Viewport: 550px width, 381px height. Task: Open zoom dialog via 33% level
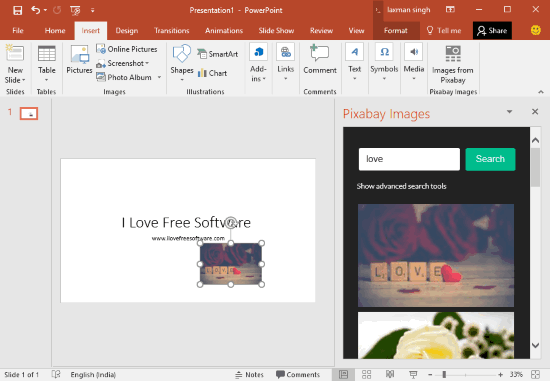[x=516, y=375]
